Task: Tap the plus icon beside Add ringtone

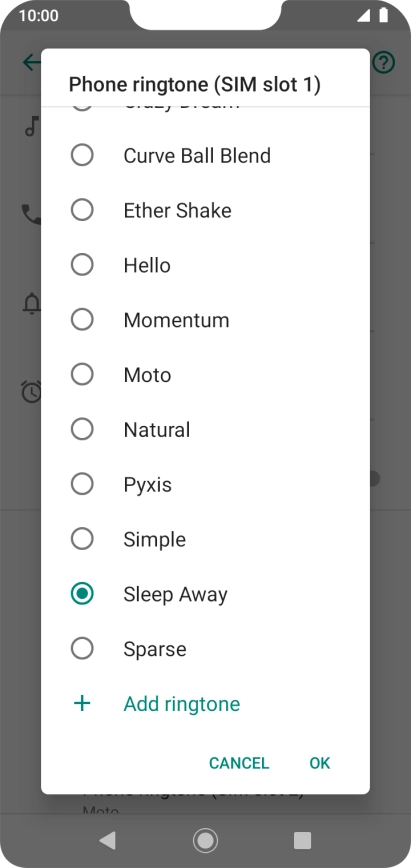Action: point(82,704)
